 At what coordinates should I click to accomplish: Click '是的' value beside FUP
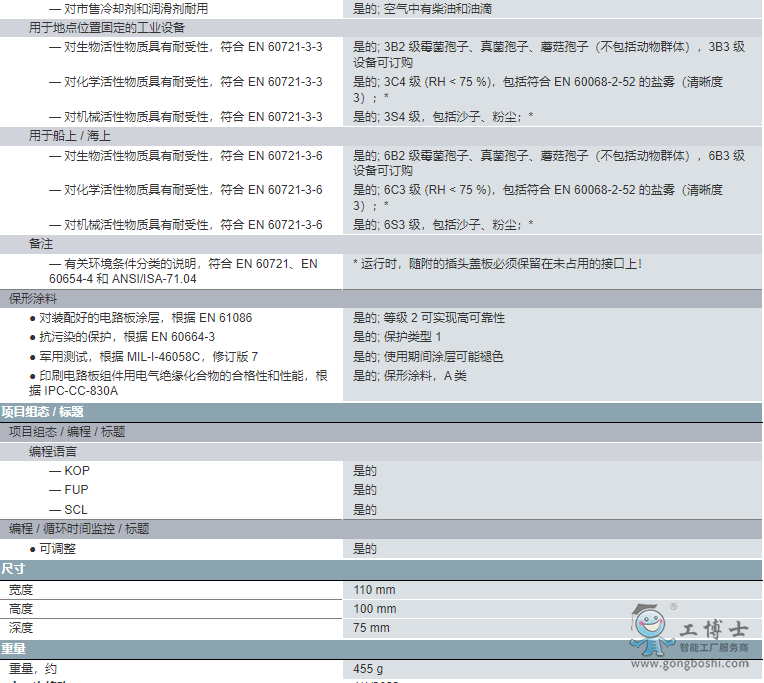(365, 490)
